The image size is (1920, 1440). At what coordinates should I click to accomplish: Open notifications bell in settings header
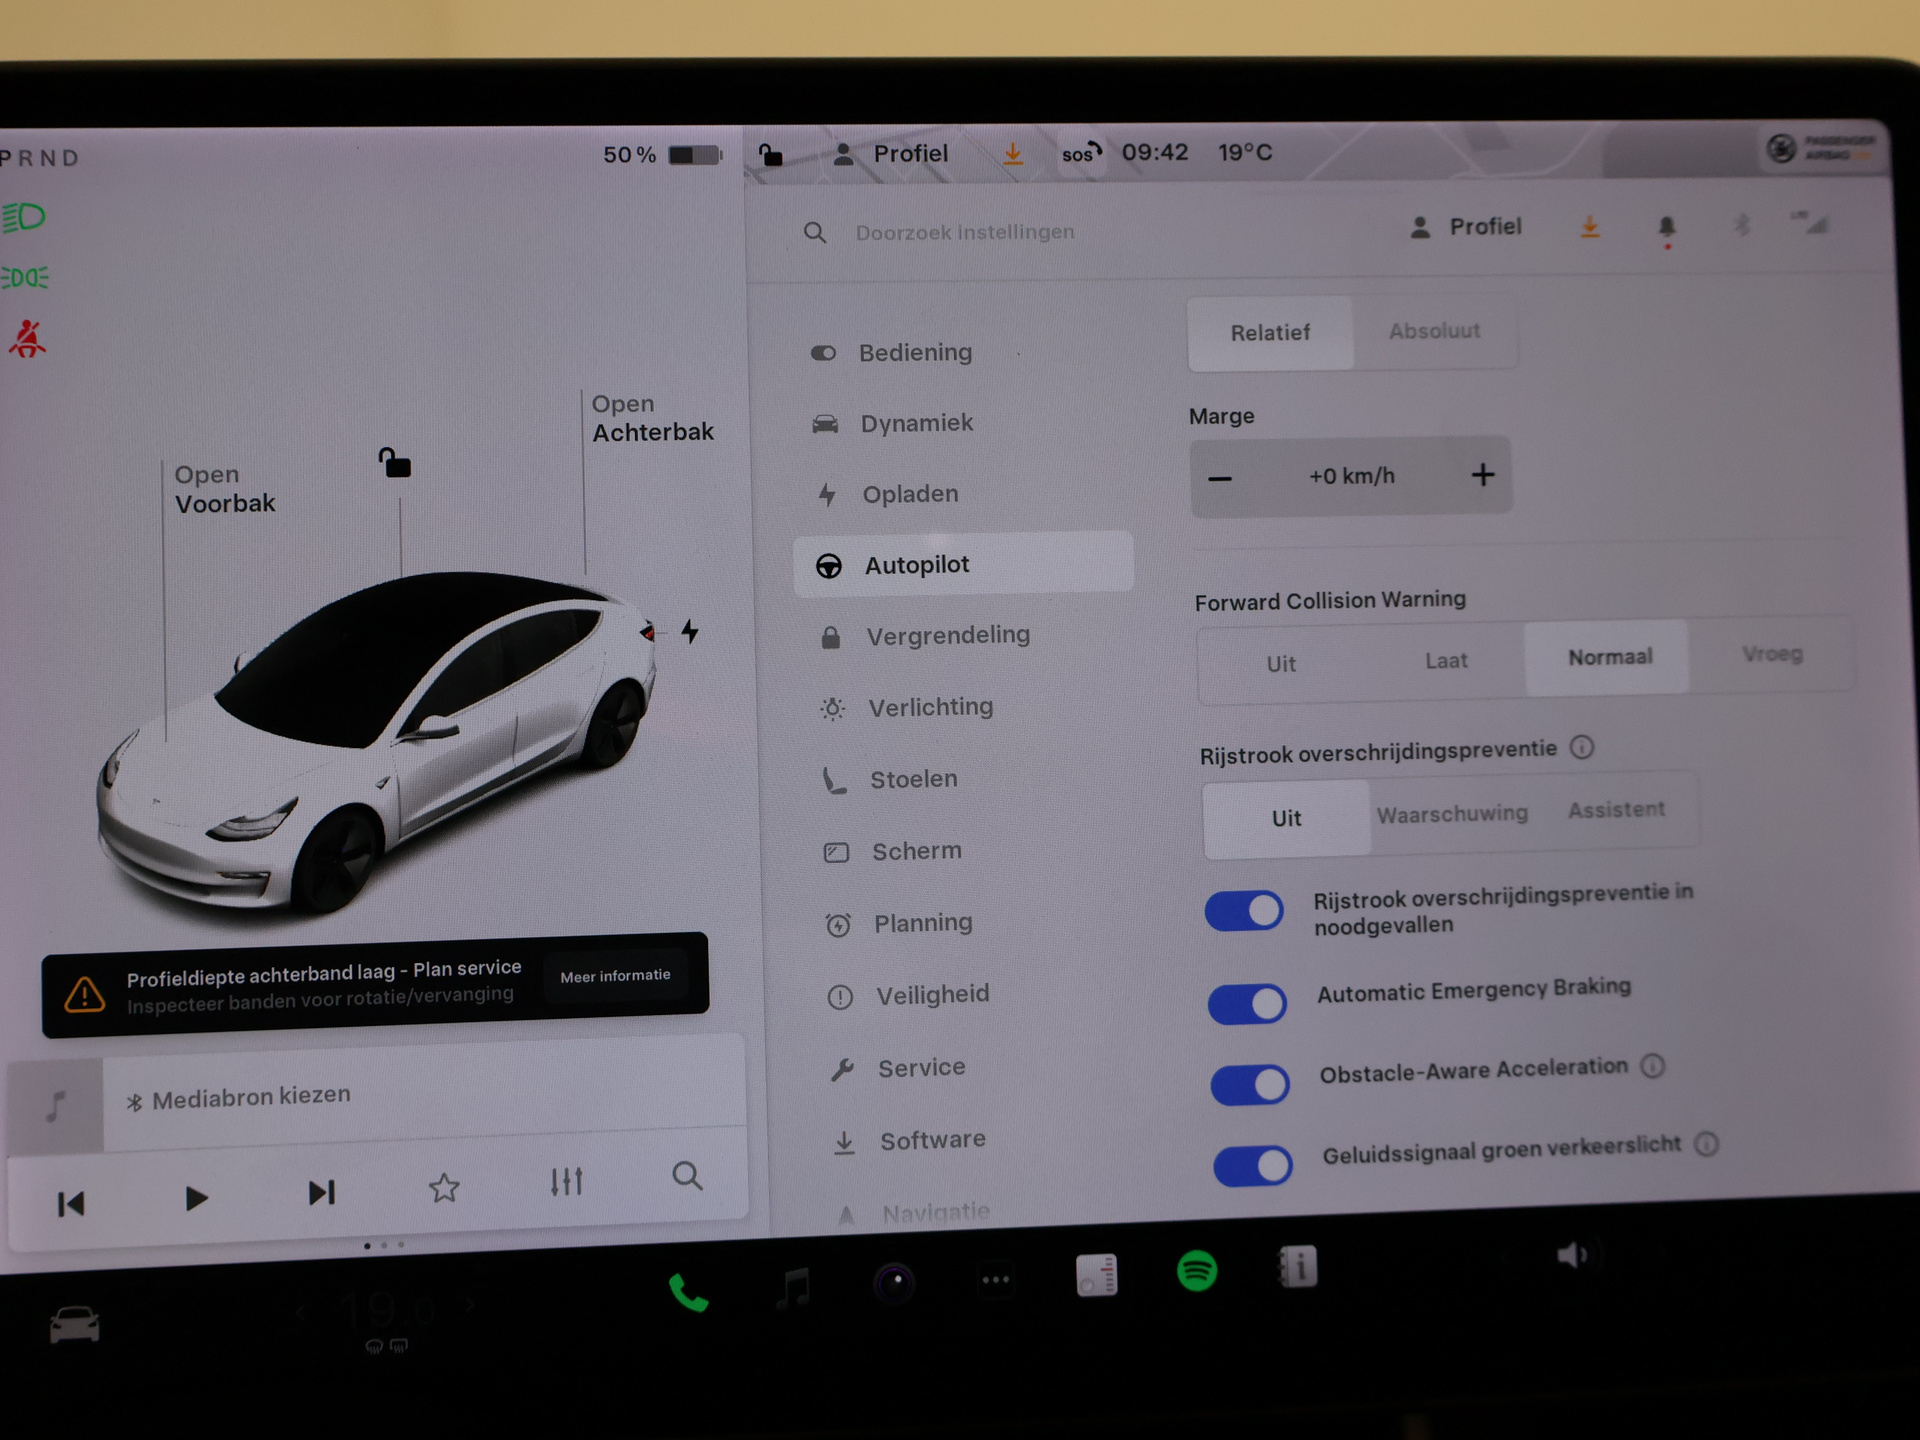pos(1666,228)
